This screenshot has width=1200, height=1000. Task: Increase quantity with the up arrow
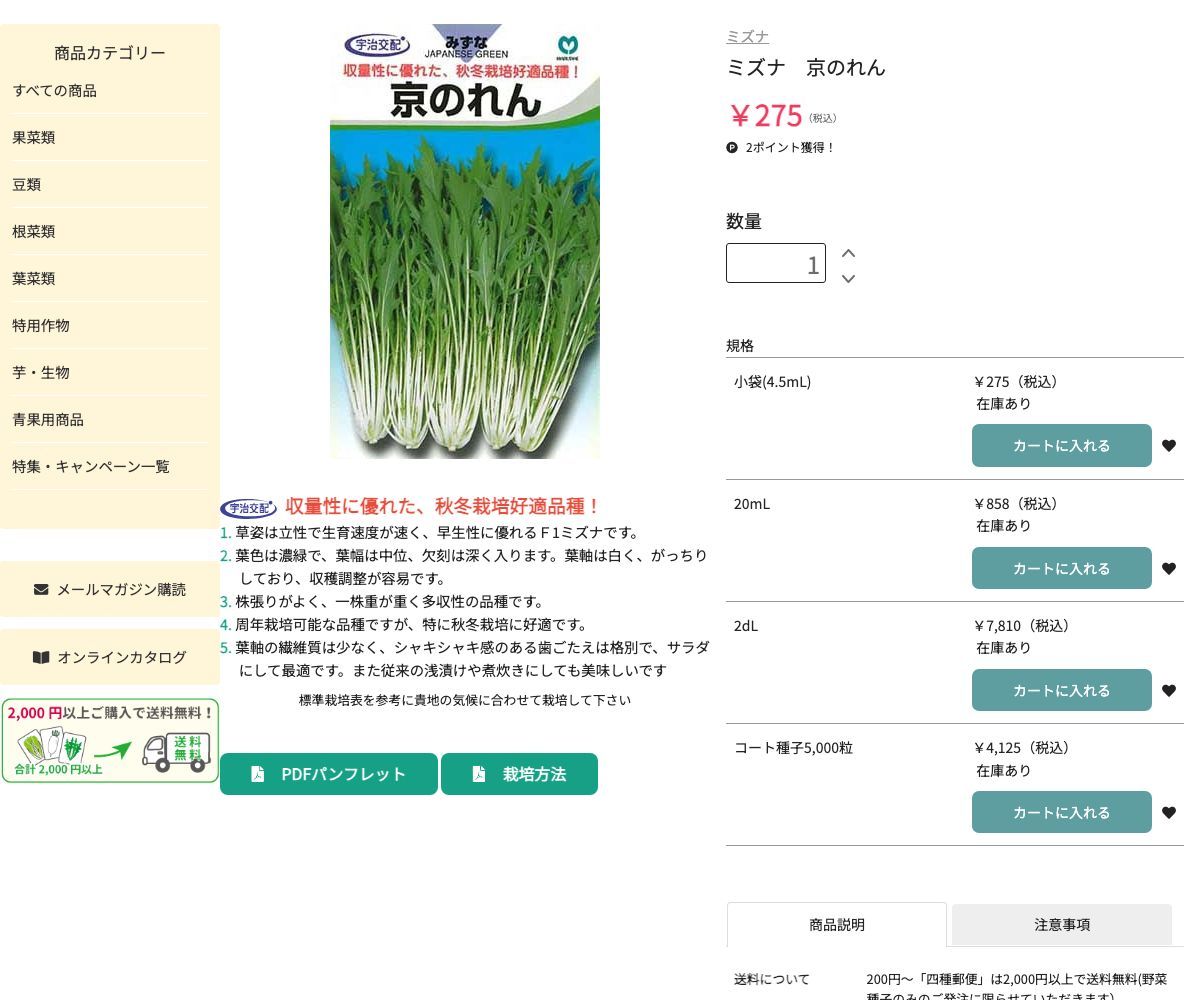(x=848, y=253)
